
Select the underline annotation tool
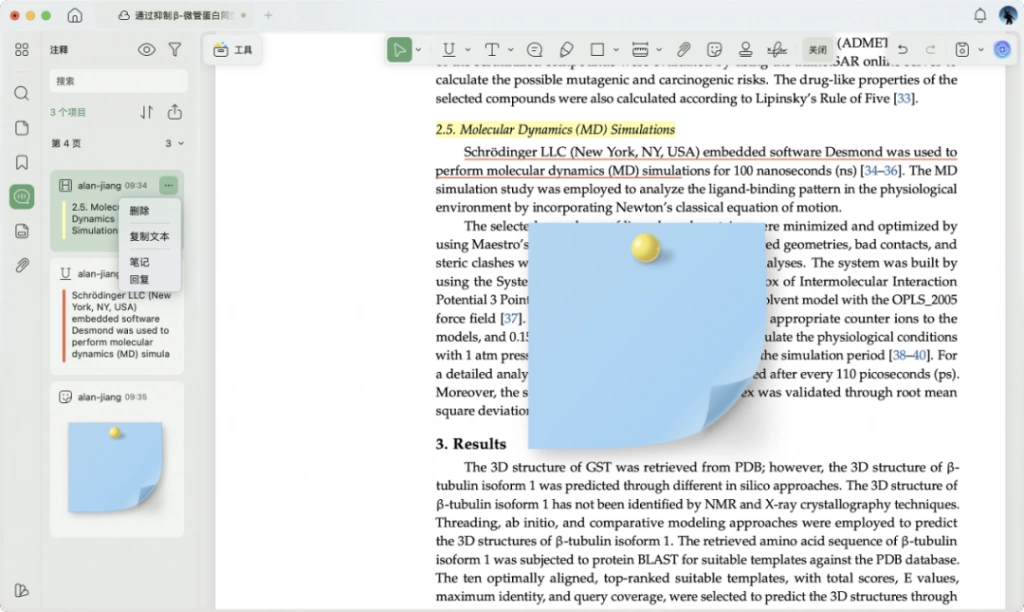[449, 50]
